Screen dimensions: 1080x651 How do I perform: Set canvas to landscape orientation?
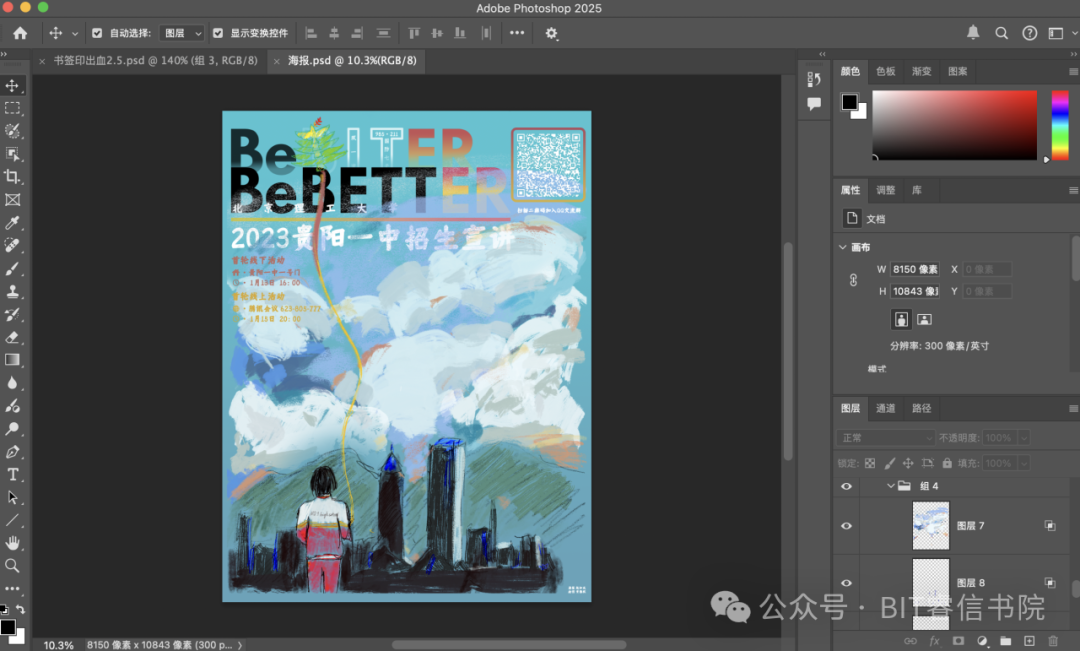pyautogui.click(x=924, y=319)
